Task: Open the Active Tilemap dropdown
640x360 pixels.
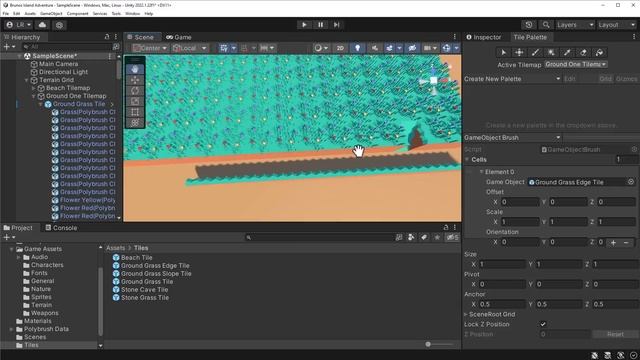Action: coord(576,64)
